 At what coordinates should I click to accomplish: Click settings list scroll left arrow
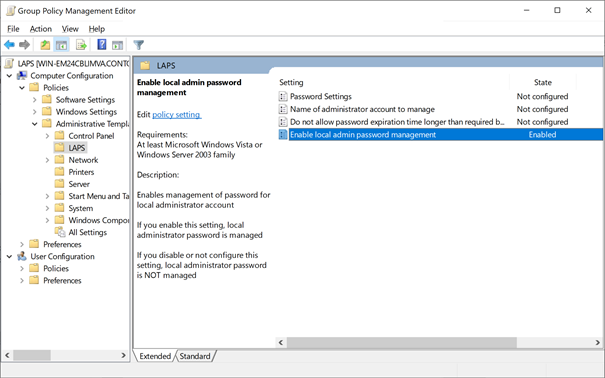pyautogui.click(x=281, y=343)
